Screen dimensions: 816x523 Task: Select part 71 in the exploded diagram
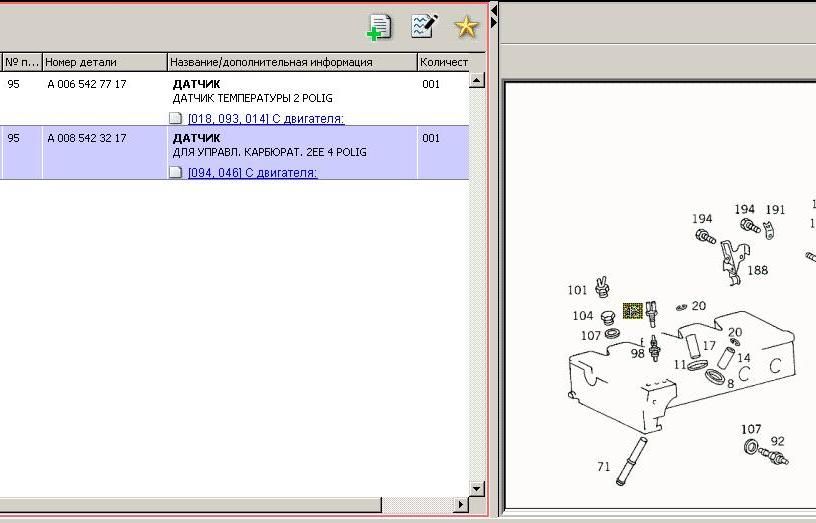coord(603,467)
